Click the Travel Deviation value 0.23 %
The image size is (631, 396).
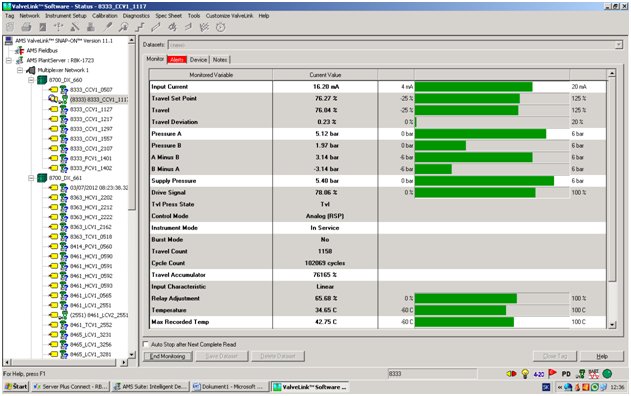(326, 122)
